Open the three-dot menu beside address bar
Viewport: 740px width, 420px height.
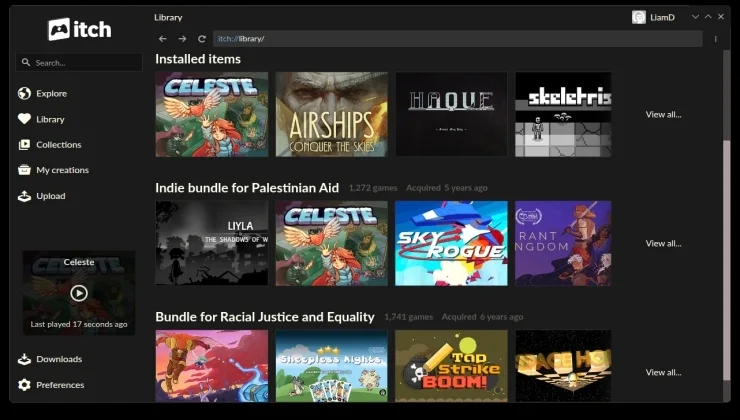[x=715, y=39]
